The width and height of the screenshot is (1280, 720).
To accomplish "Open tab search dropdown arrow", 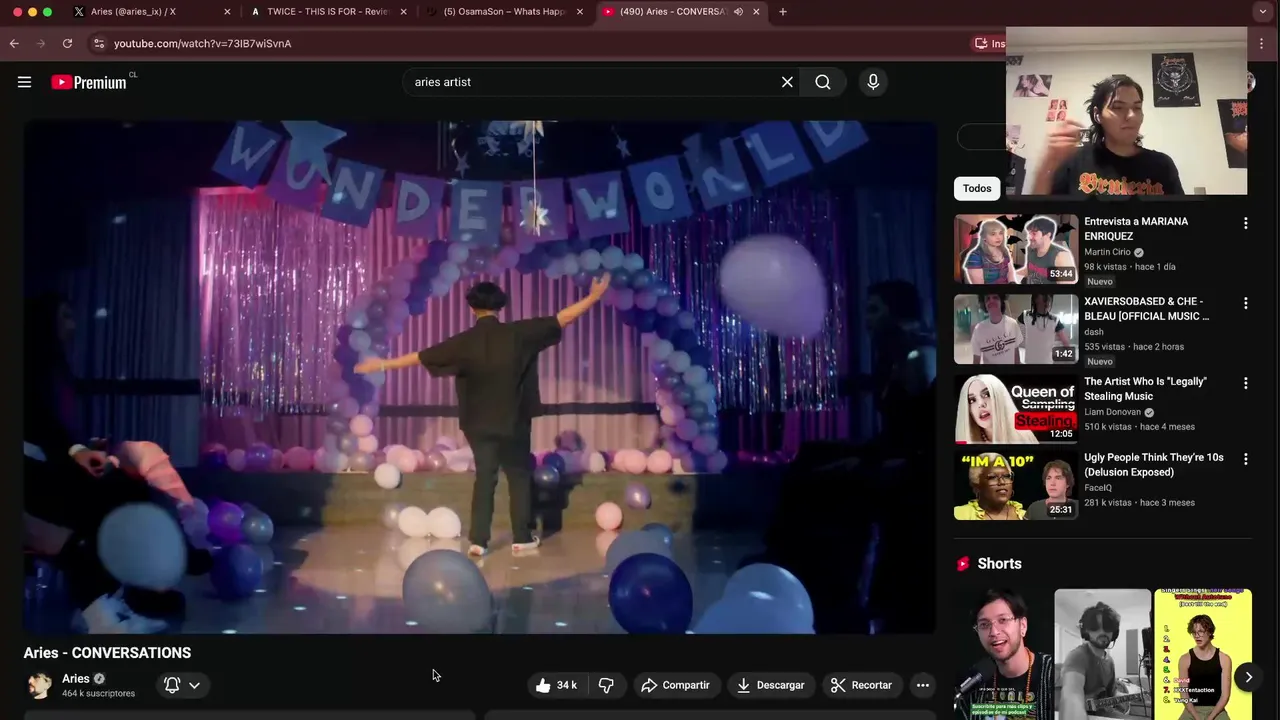I will [1263, 12].
